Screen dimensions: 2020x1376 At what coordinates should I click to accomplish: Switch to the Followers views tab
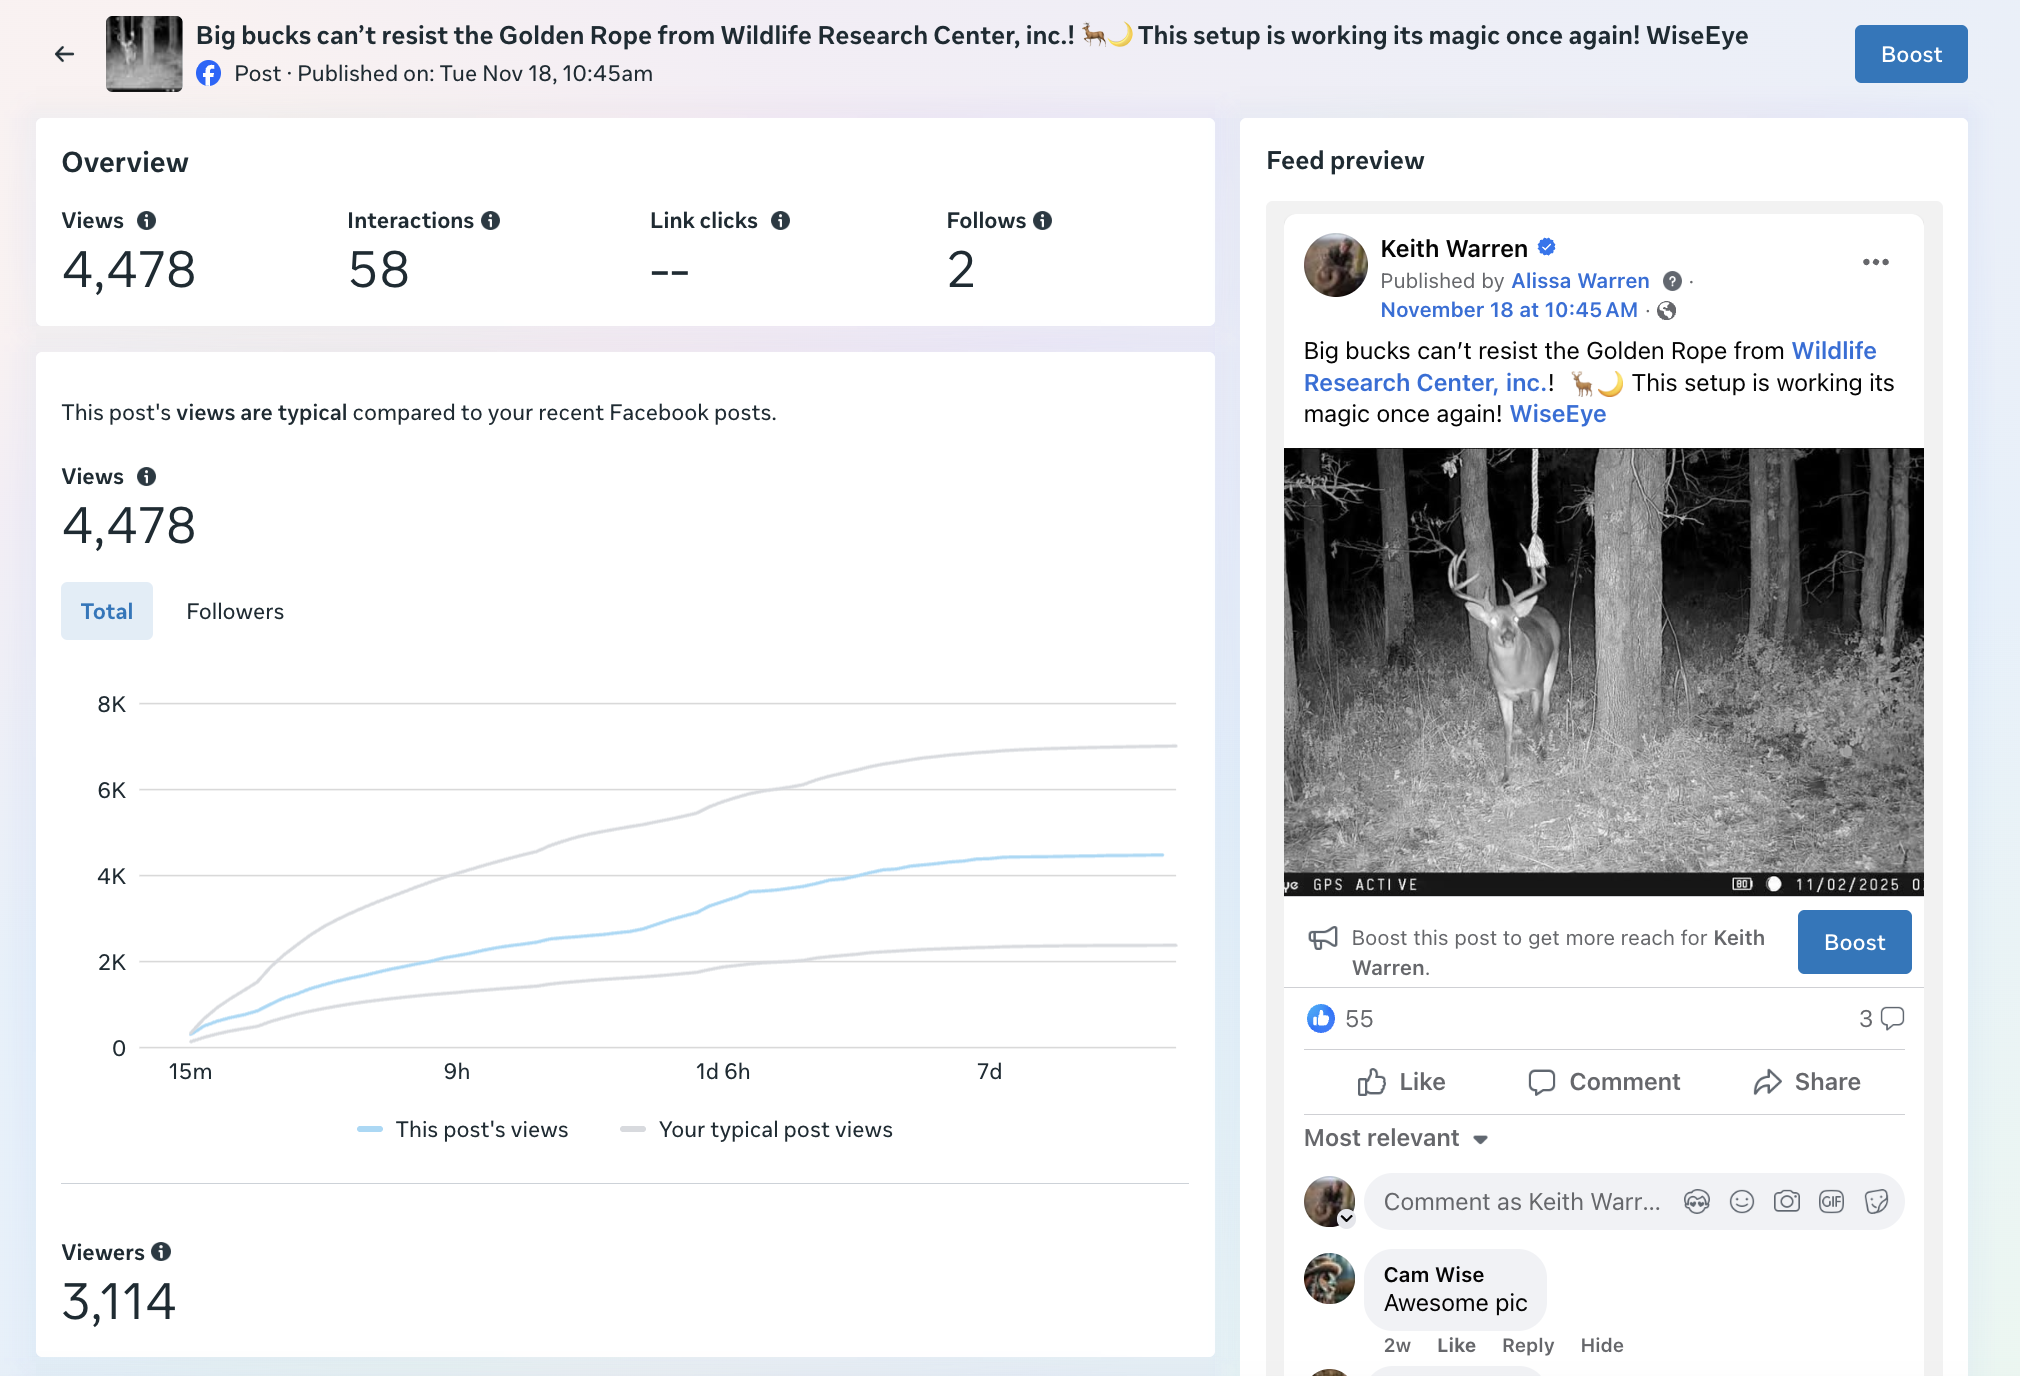point(235,611)
